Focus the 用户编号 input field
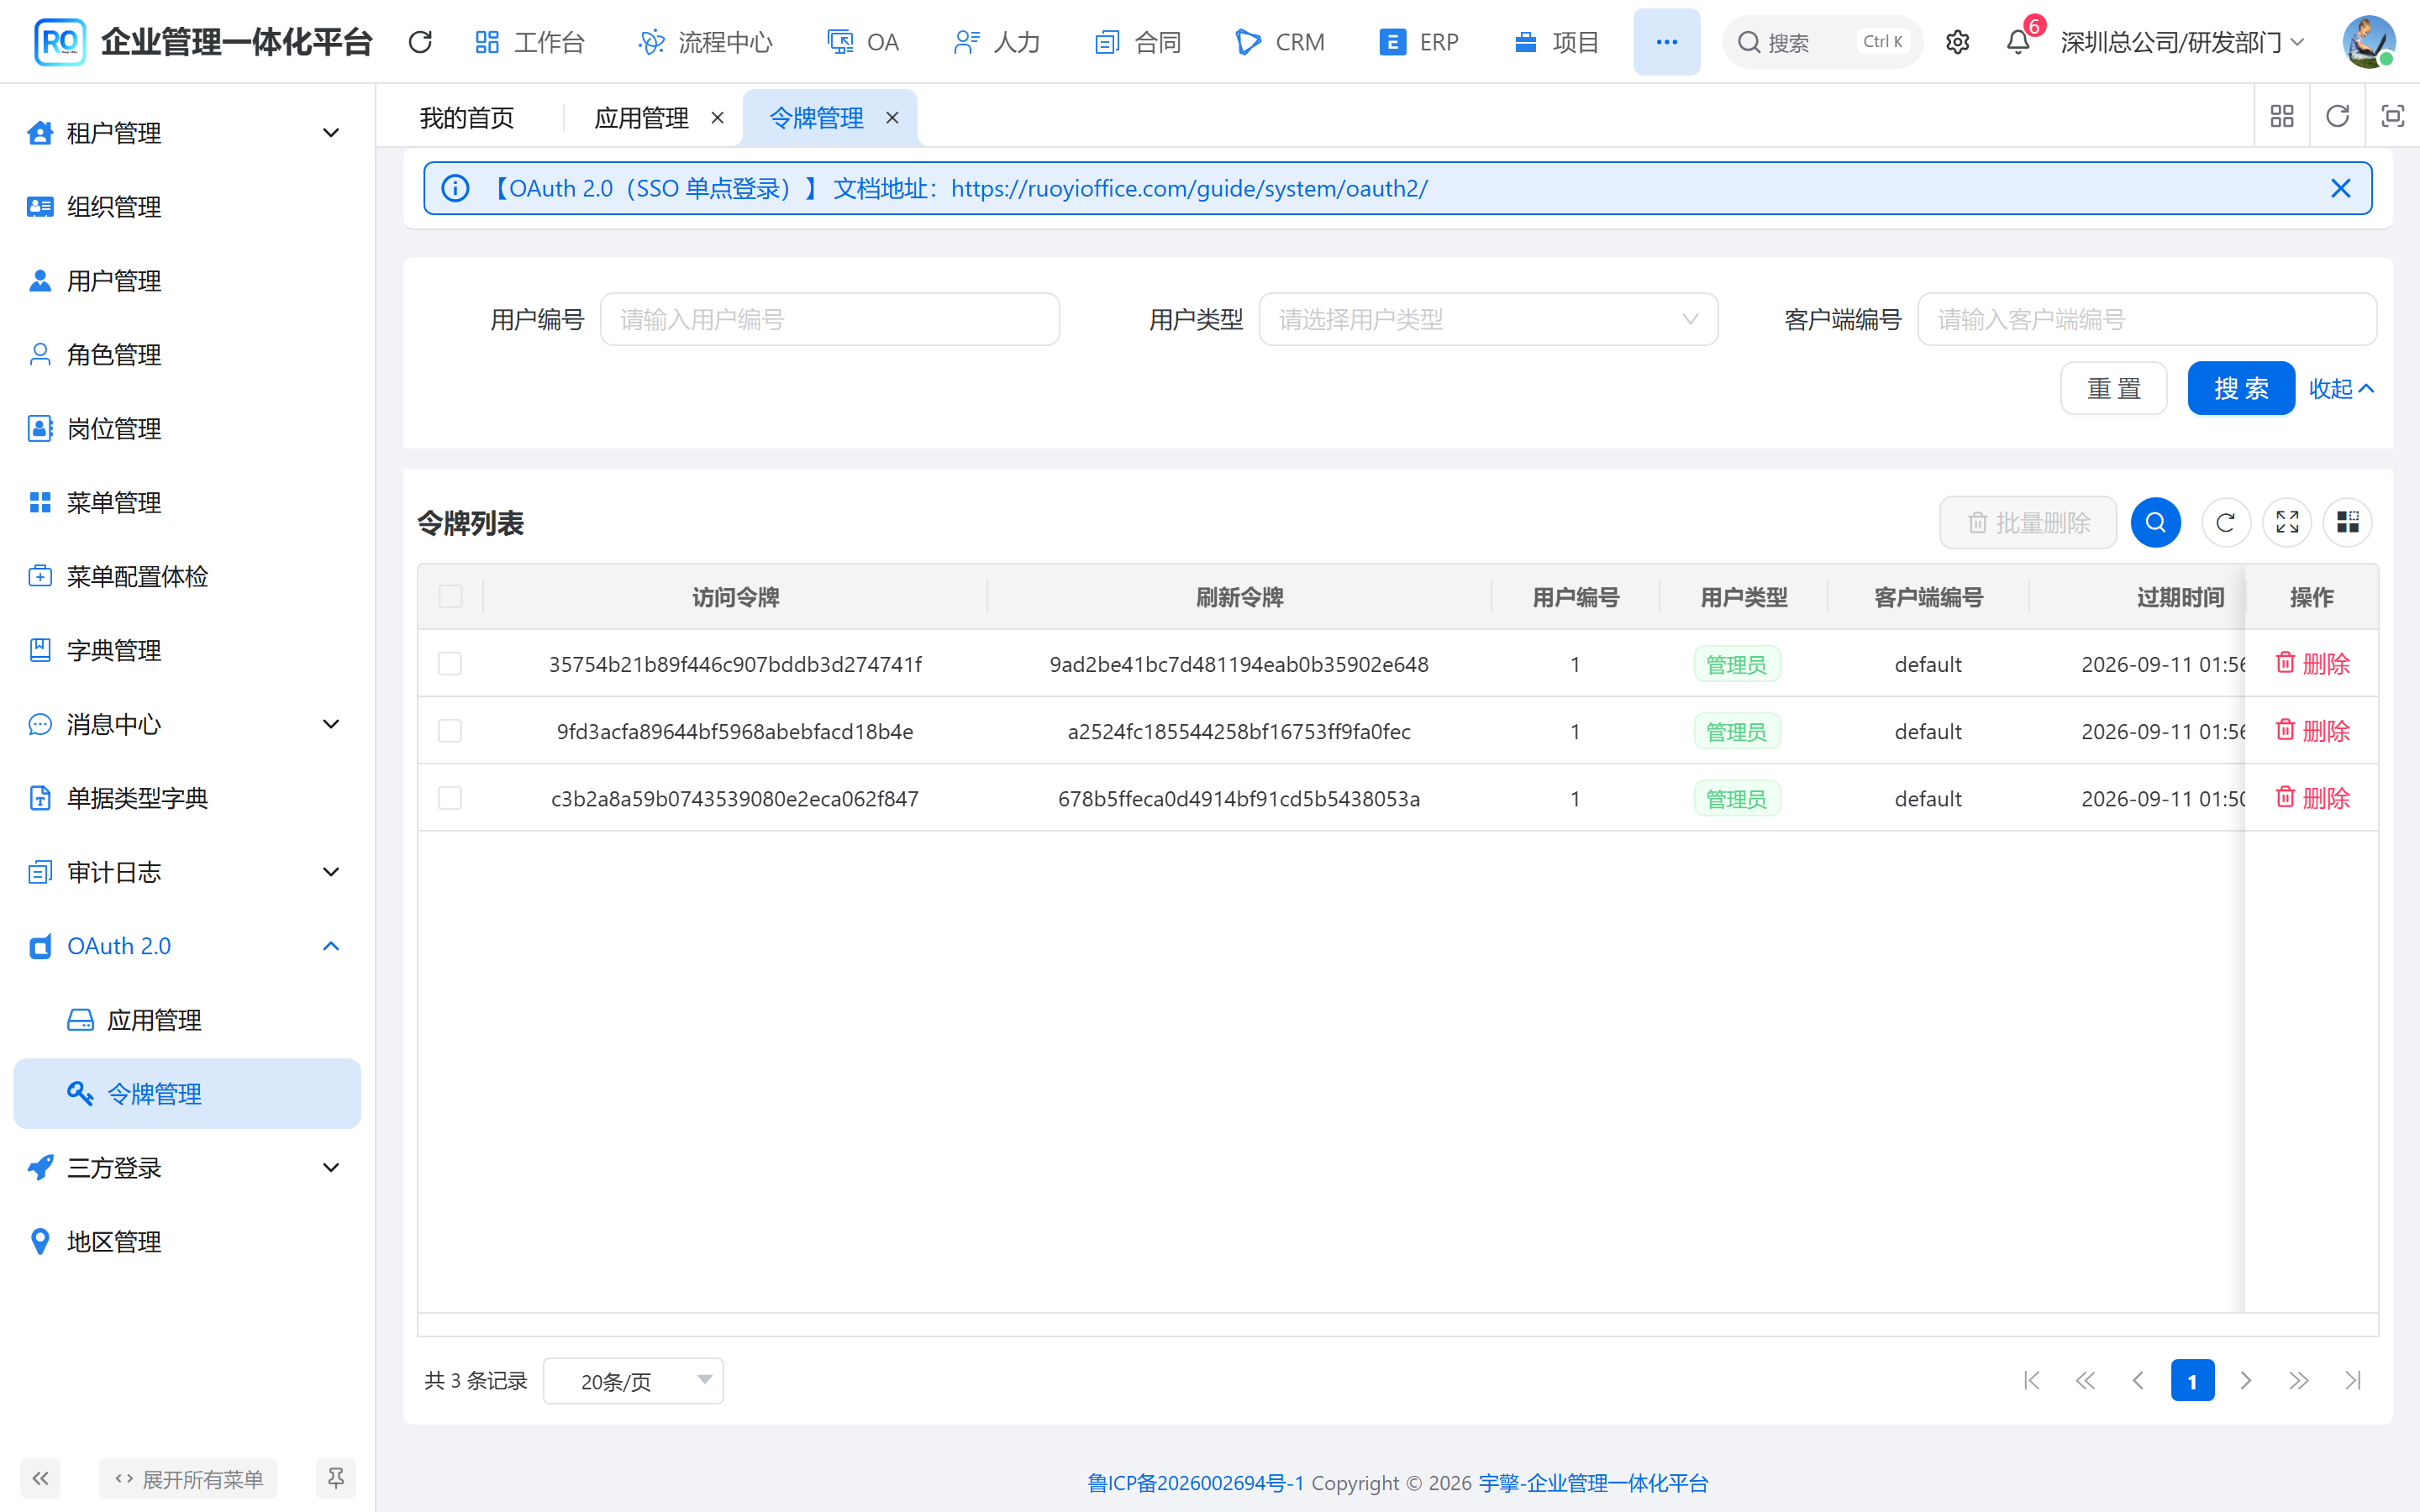Viewport: 2420px width, 1512px height. [x=829, y=320]
